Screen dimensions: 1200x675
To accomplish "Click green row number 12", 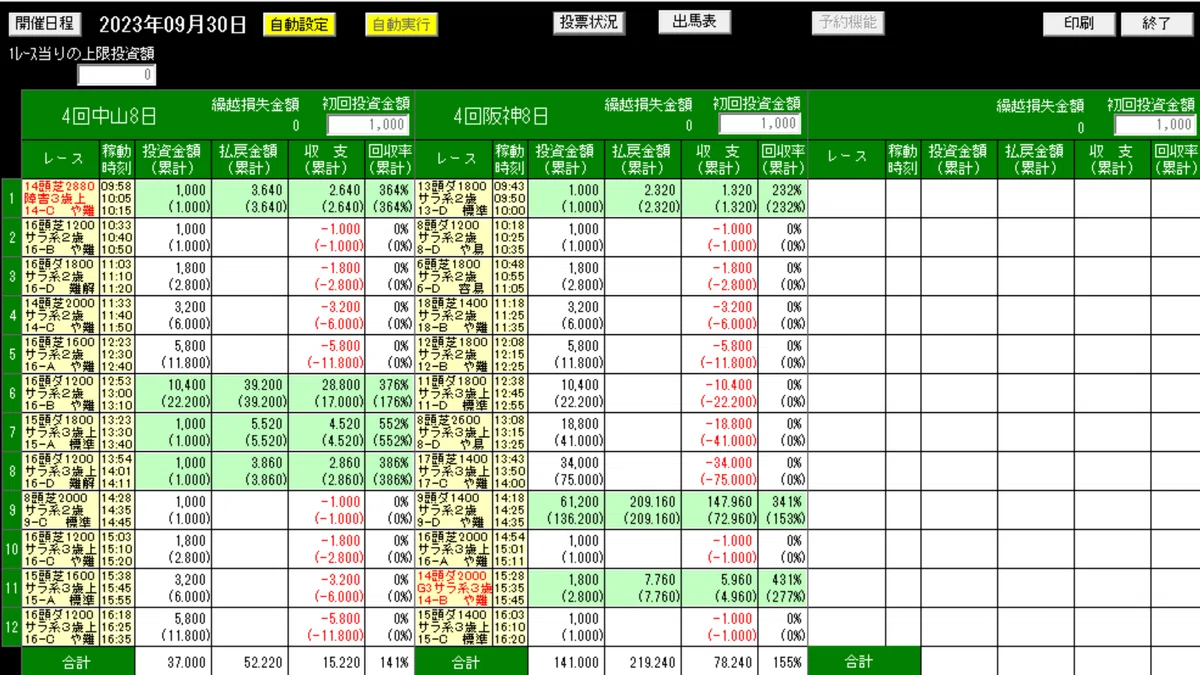I will (x=11, y=628).
